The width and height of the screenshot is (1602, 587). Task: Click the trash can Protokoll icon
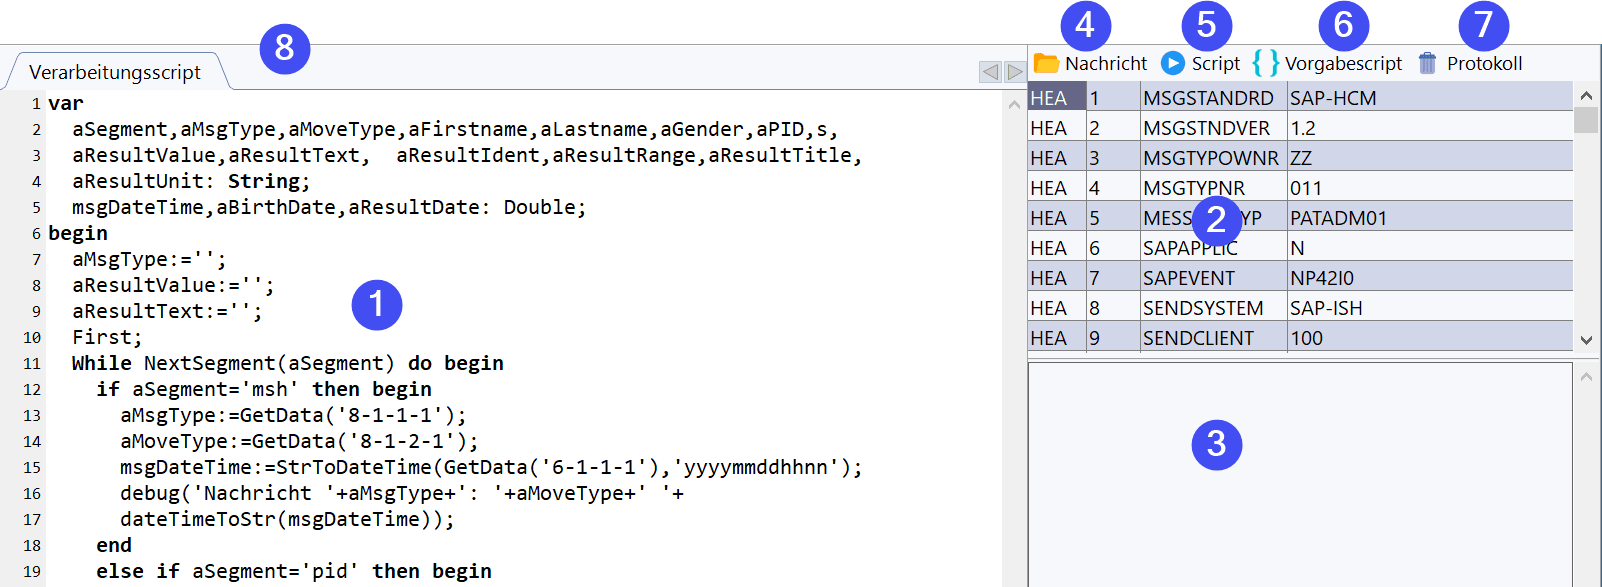click(x=1427, y=63)
